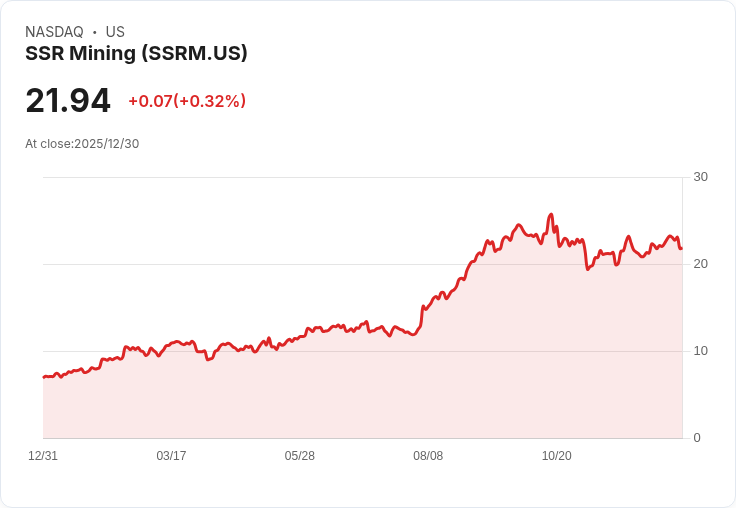Click the NASDAQ exchange label
The image size is (736, 508).
pos(54,32)
